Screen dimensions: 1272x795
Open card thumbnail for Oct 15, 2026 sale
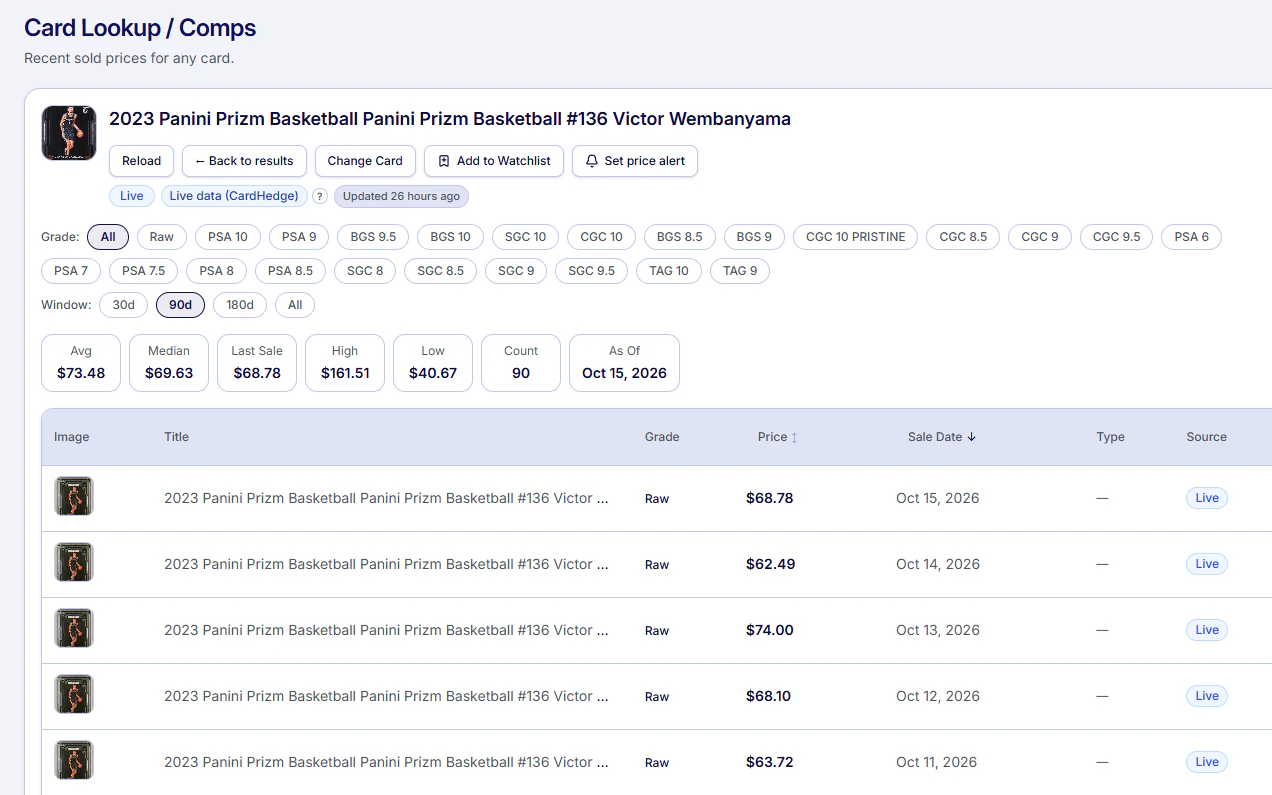pyautogui.click(x=73, y=497)
